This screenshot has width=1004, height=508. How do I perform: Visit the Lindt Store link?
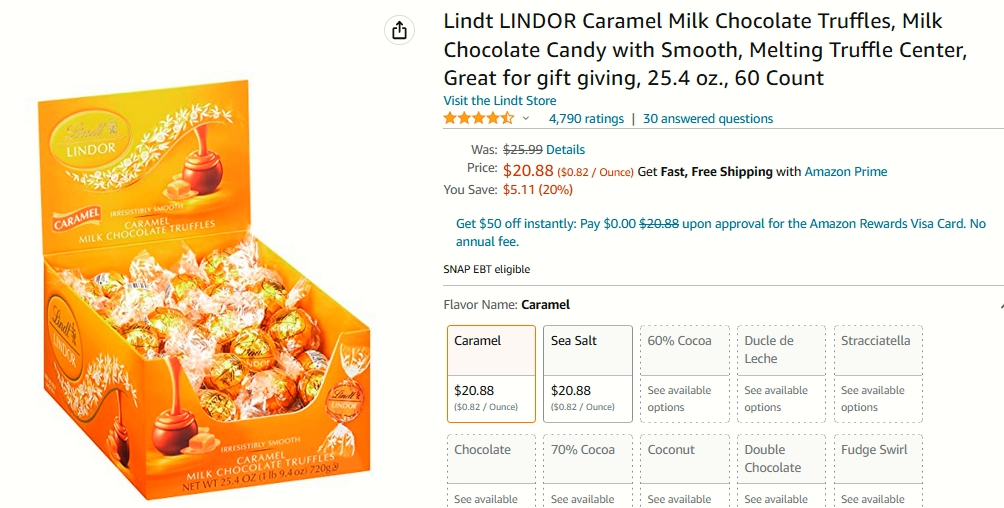coord(499,101)
